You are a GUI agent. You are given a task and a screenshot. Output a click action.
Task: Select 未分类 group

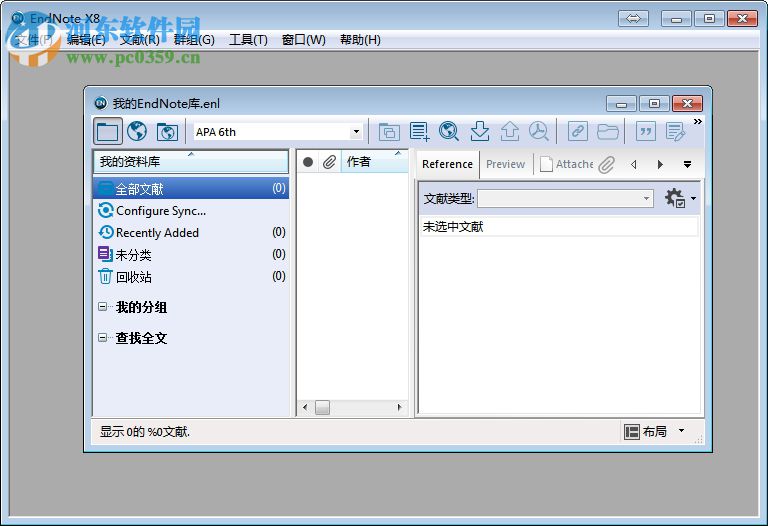(x=191, y=255)
